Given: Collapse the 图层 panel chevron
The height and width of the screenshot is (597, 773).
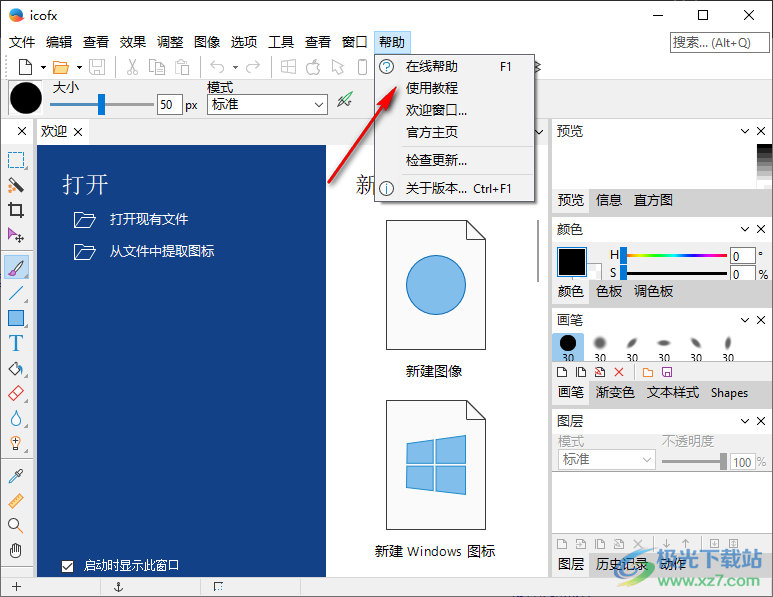Looking at the screenshot, I should [745, 421].
